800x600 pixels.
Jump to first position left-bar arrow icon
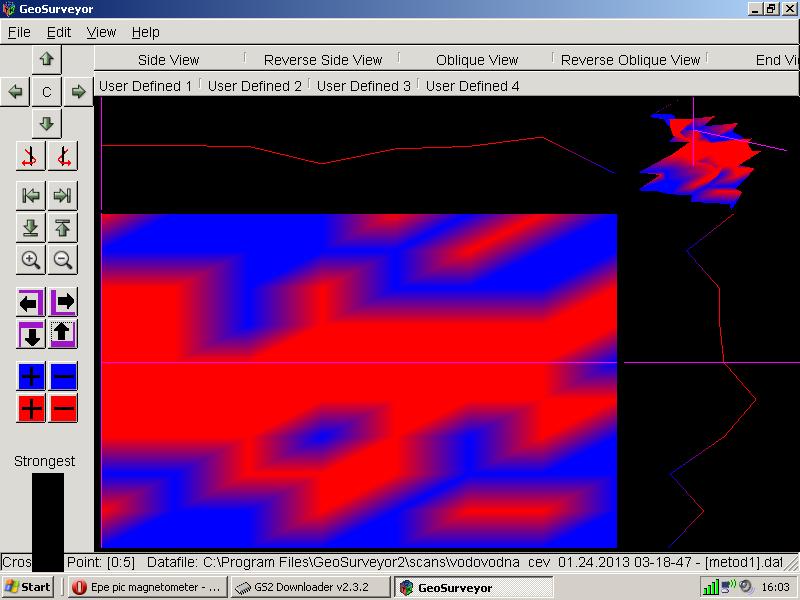click(31, 195)
